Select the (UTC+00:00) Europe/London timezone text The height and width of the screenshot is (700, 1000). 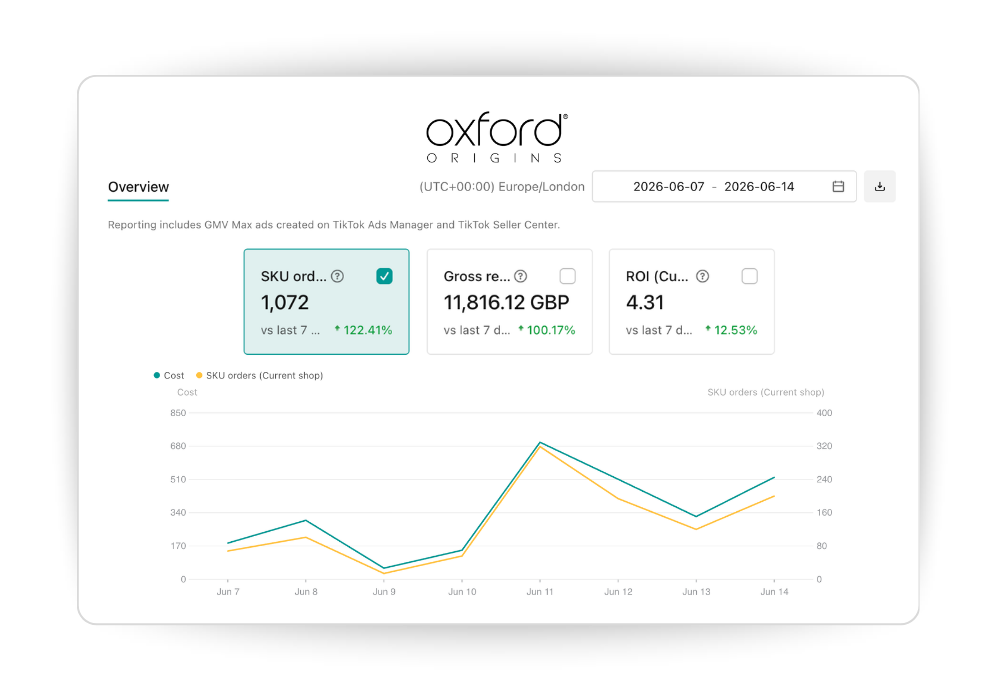coord(502,187)
